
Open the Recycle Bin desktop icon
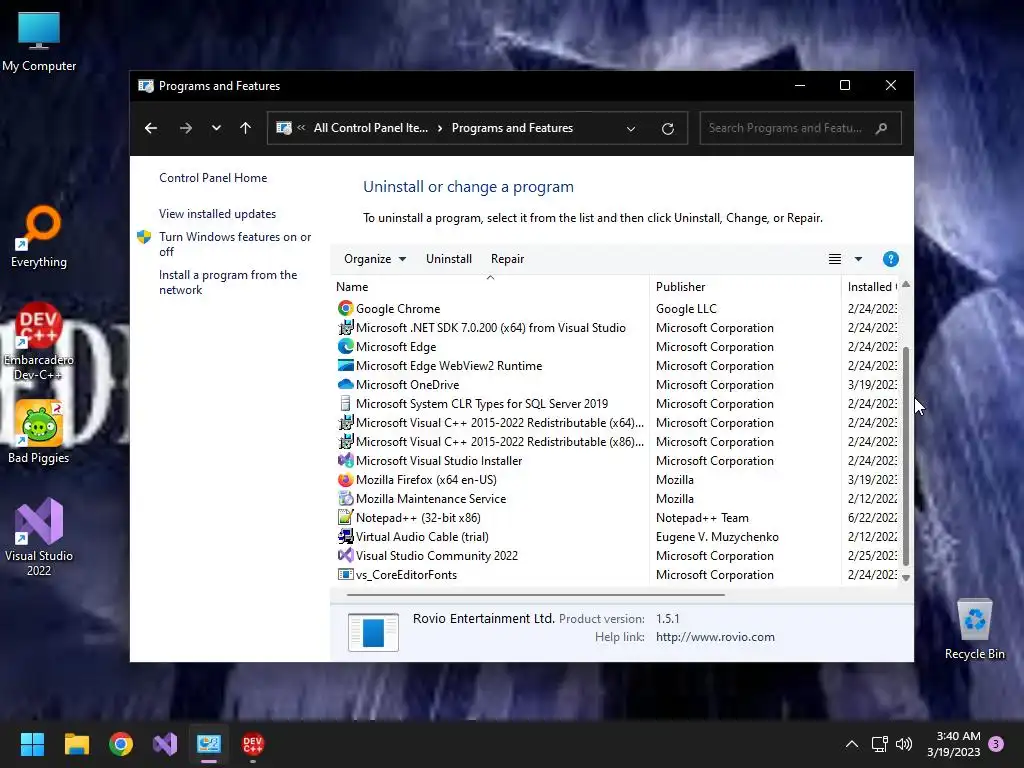click(x=974, y=629)
